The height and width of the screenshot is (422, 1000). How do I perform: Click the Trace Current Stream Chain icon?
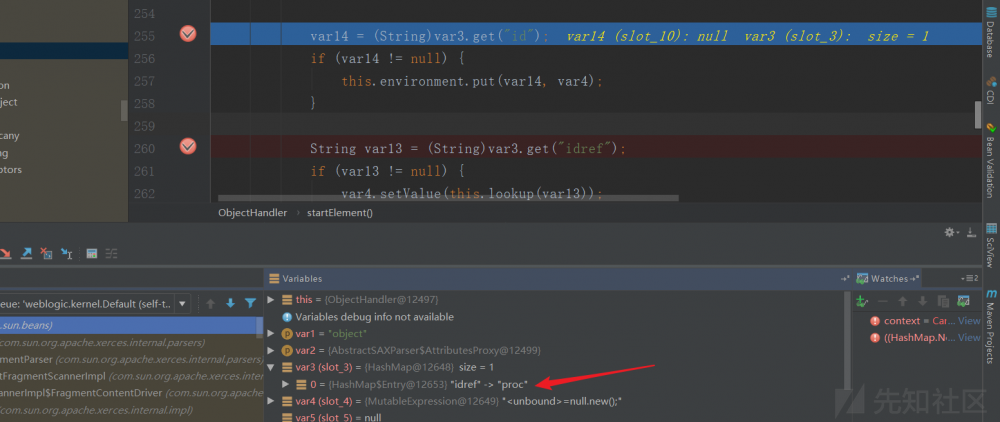click(112, 254)
